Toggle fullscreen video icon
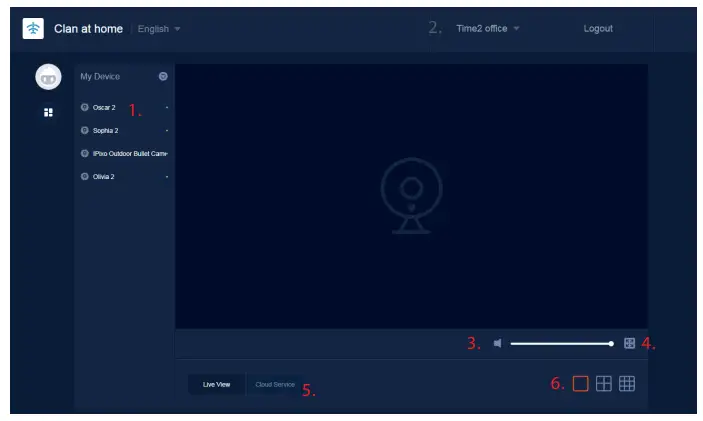 tap(629, 343)
